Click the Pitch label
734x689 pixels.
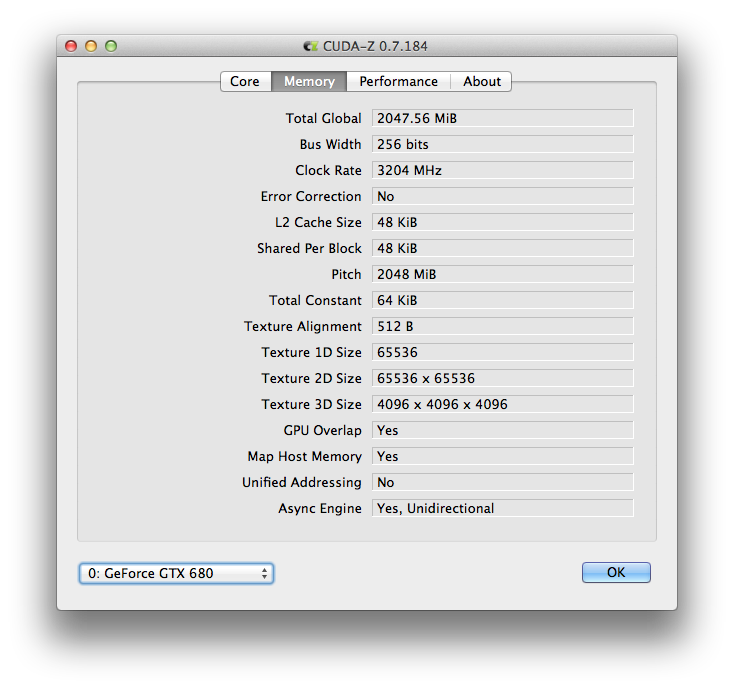346,274
